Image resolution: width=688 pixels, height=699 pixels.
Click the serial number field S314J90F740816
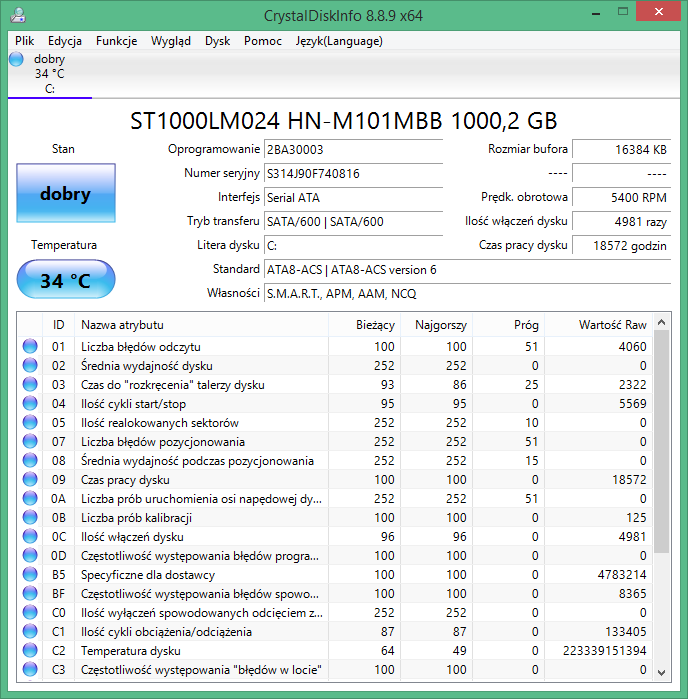(x=353, y=173)
